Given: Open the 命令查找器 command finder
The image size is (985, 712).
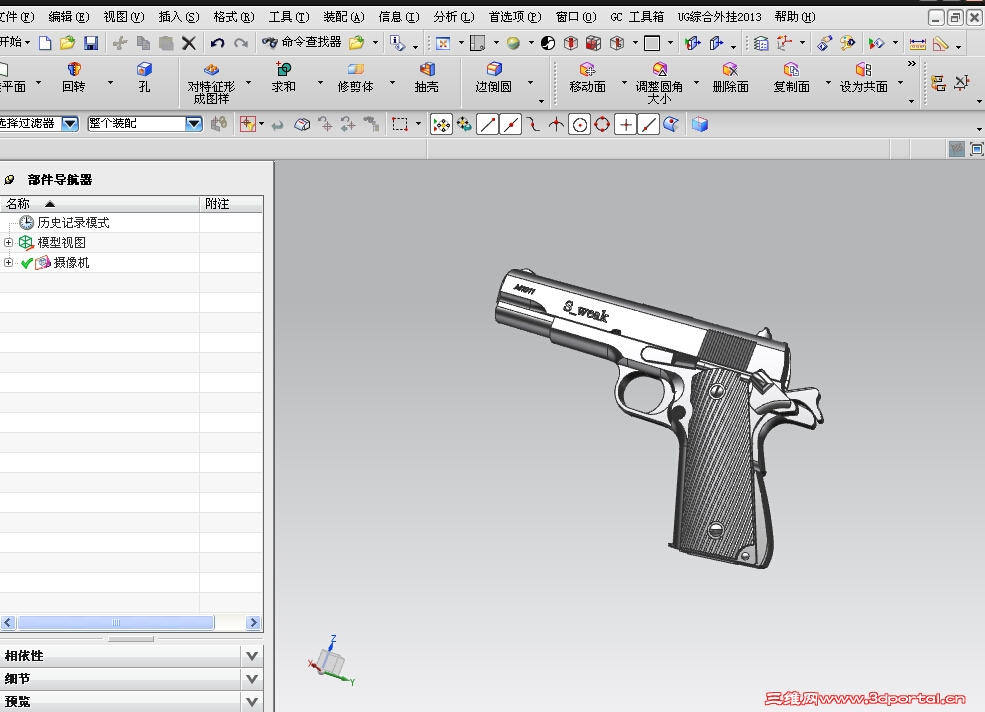Looking at the screenshot, I should click(302, 42).
